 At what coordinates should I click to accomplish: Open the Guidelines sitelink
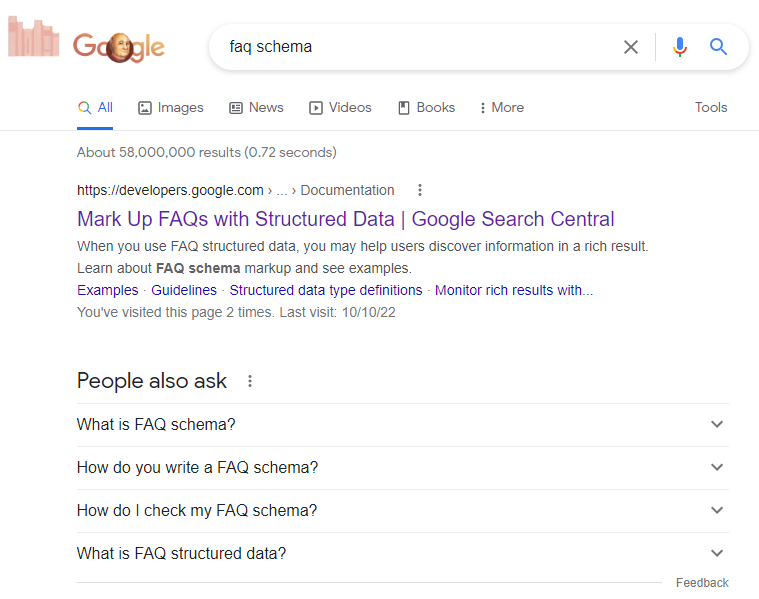pyautogui.click(x=184, y=291)
